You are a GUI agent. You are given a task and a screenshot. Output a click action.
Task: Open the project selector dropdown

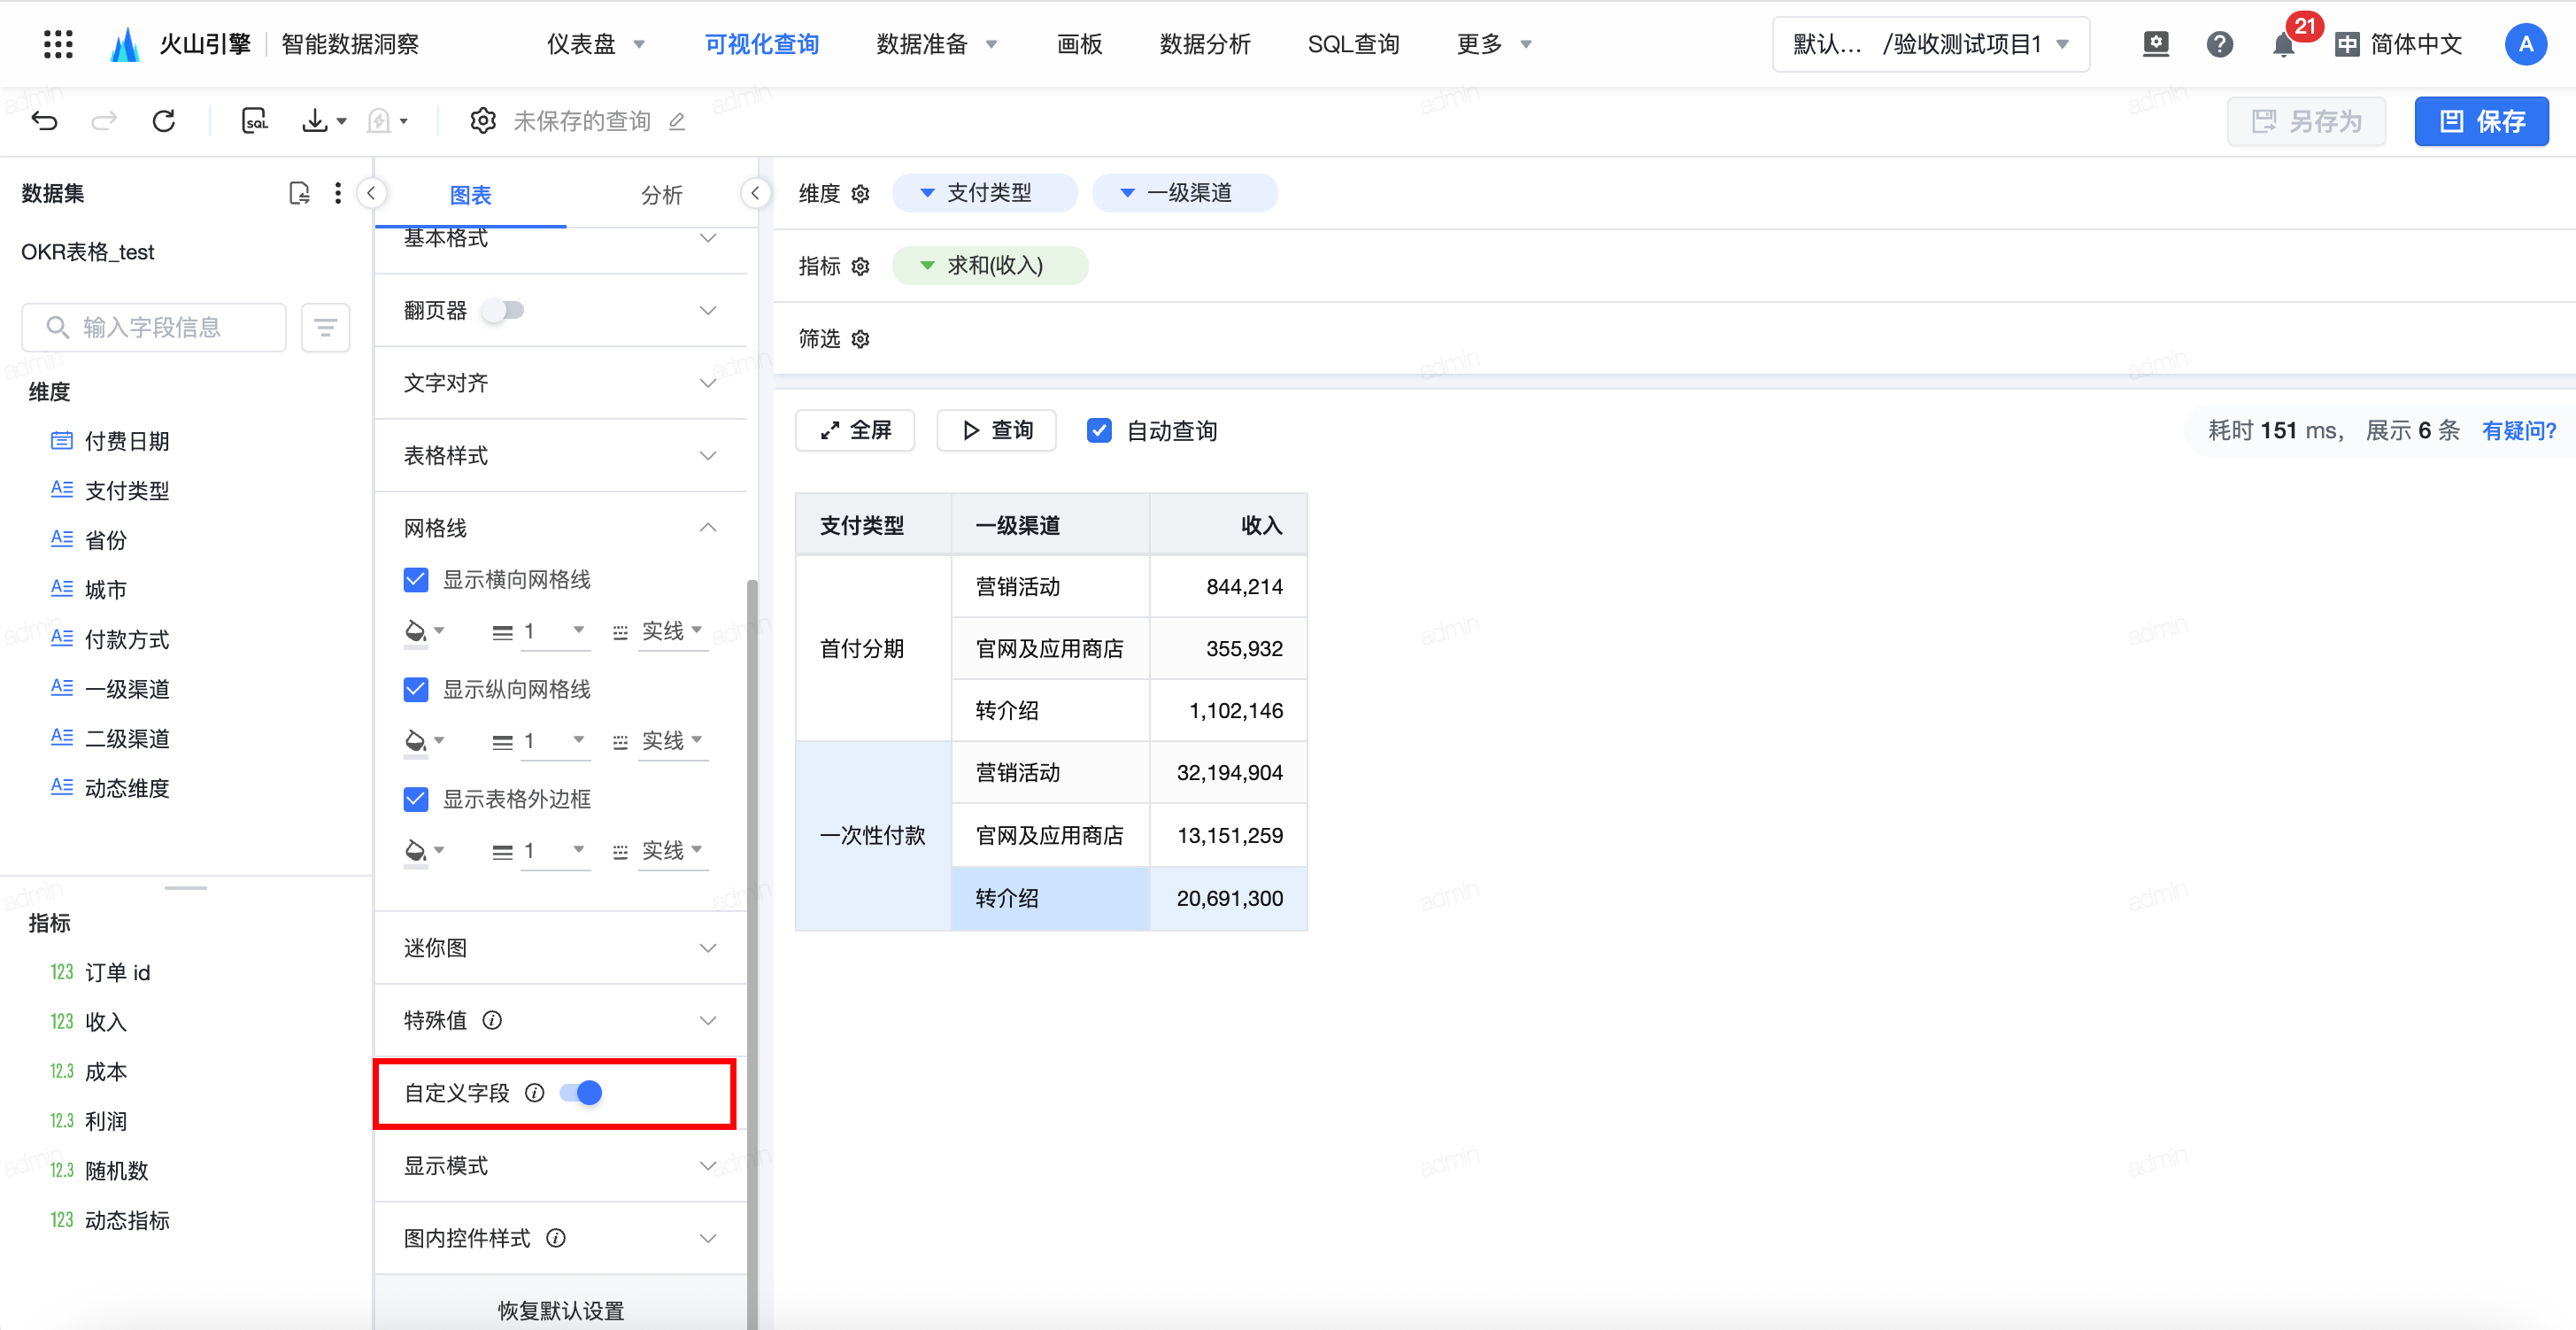tap(1930, 44)
